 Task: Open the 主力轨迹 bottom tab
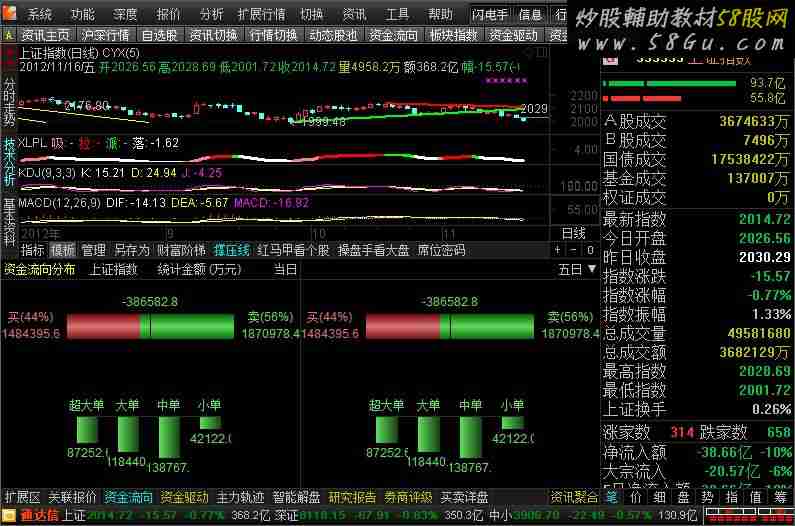point(240,497)
